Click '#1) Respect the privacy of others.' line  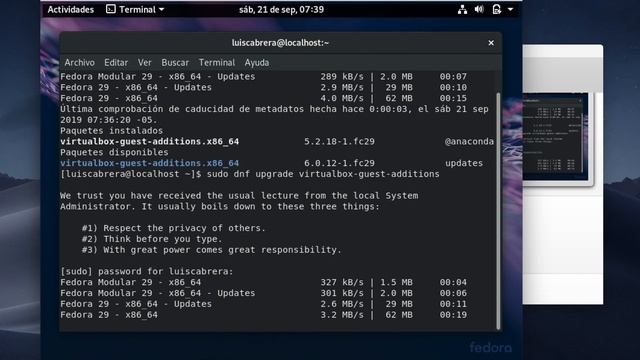pos(173,228)
